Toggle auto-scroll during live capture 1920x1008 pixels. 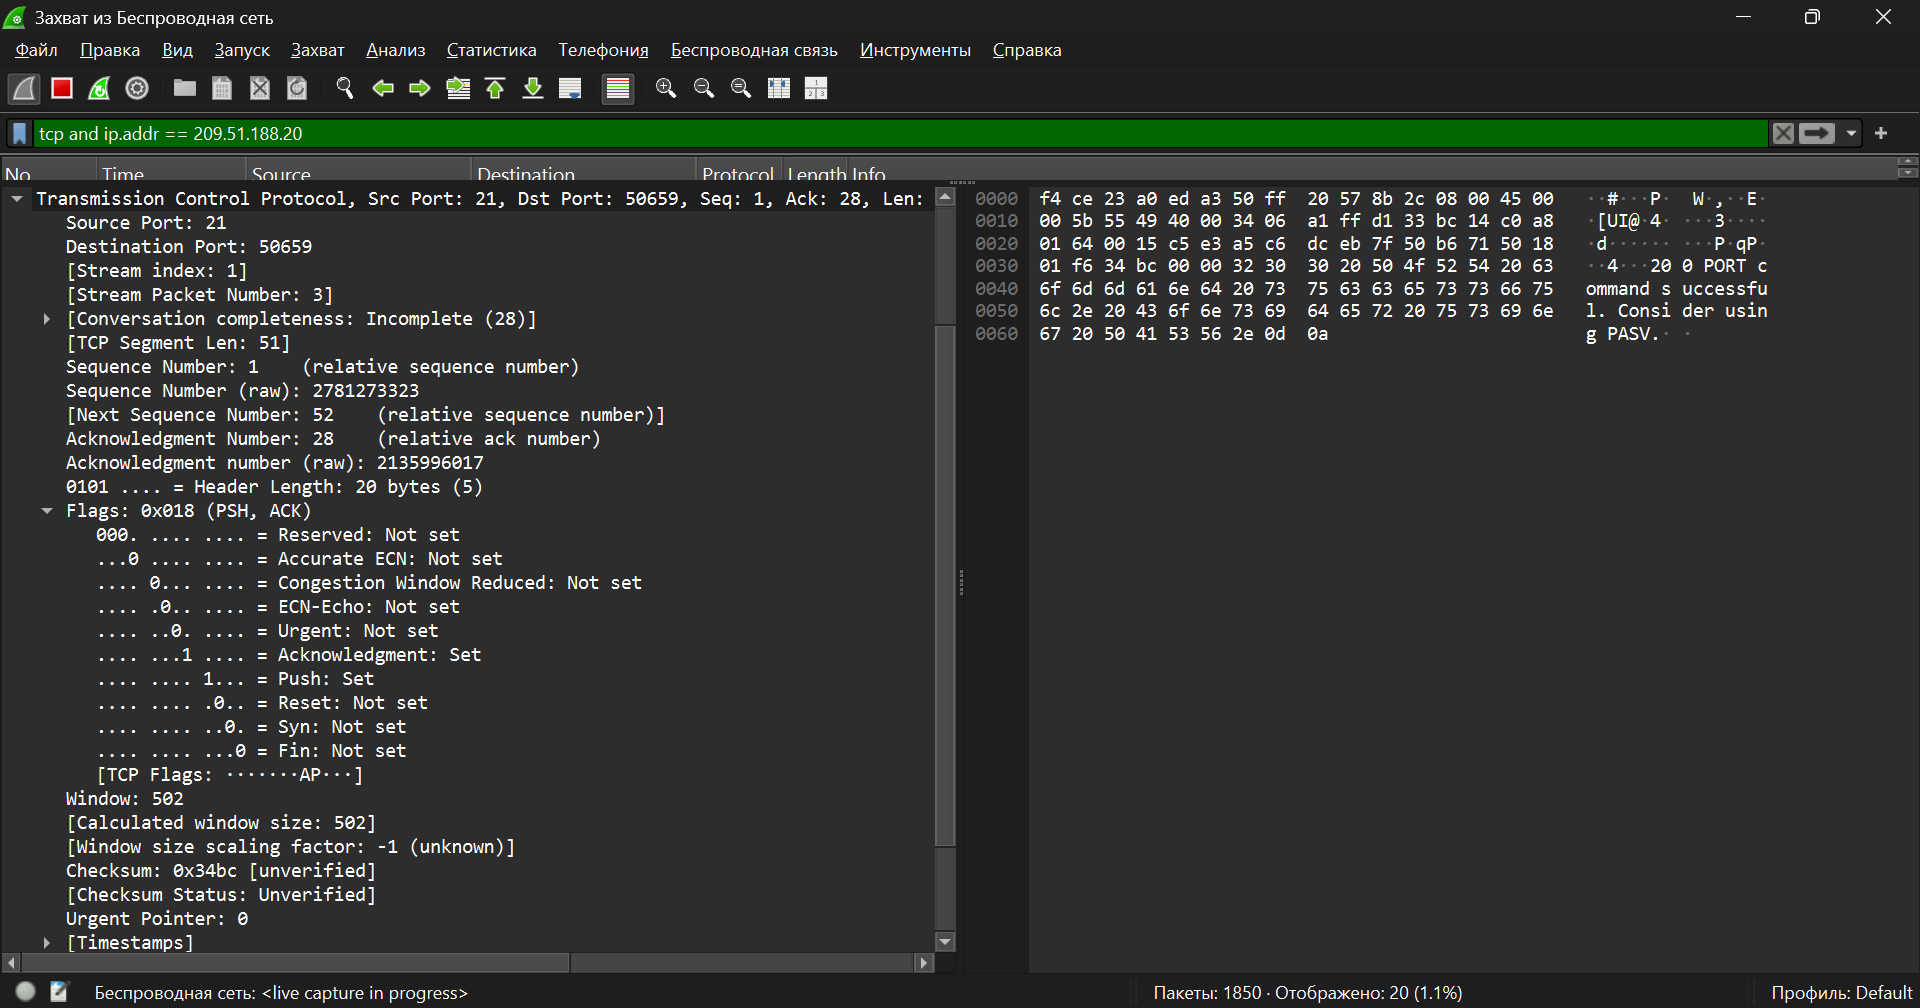click(570, 89)
